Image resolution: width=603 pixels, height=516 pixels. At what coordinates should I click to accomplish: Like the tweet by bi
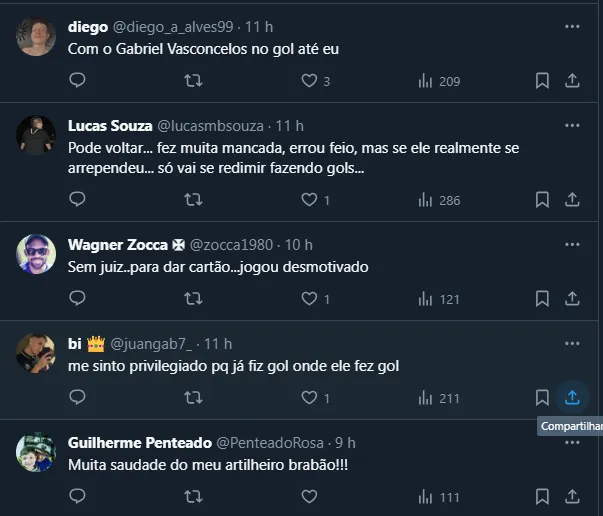point(309,397)
